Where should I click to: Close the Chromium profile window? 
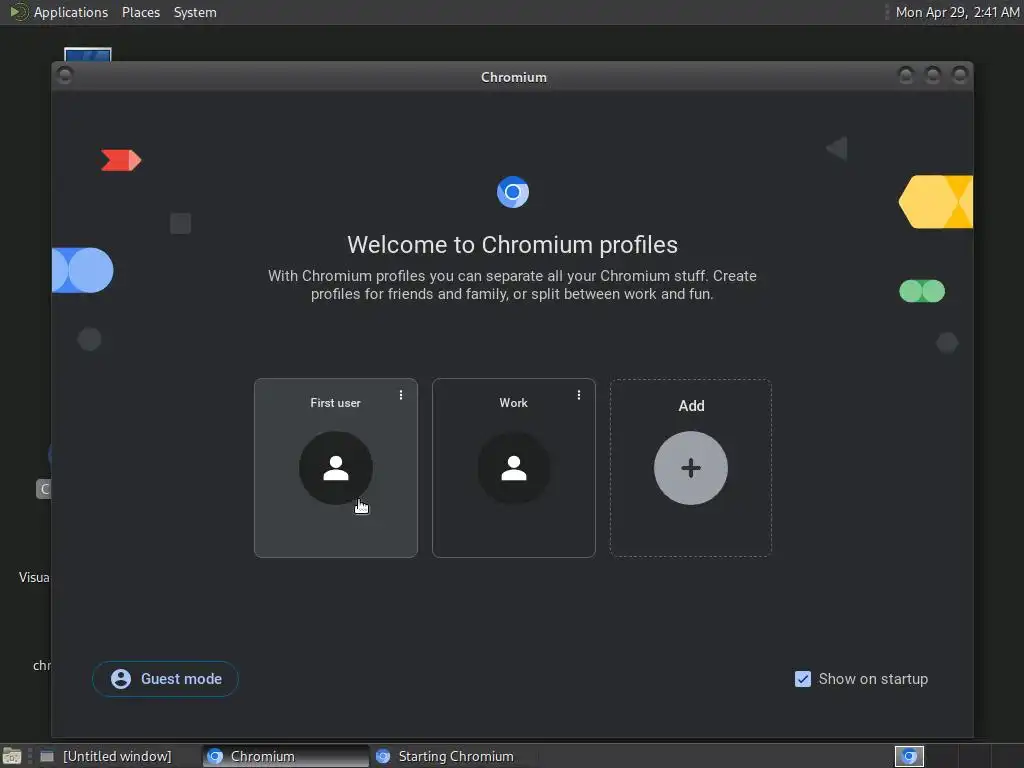tap(959, 76)
